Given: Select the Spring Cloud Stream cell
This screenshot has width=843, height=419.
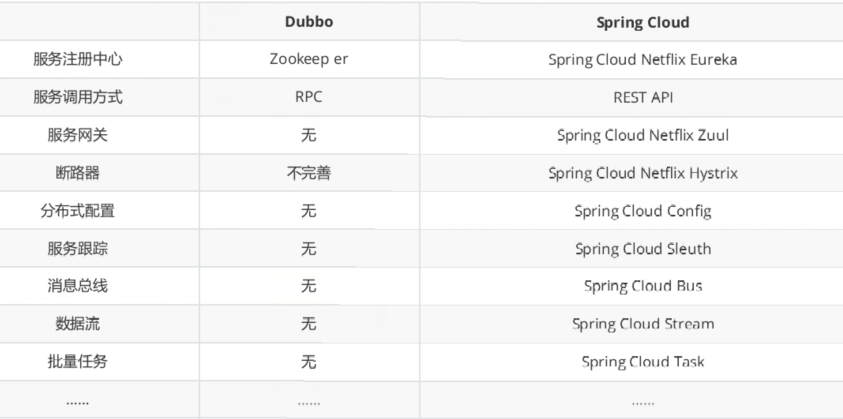Looking at the screenshot, I should pos(642,324).
